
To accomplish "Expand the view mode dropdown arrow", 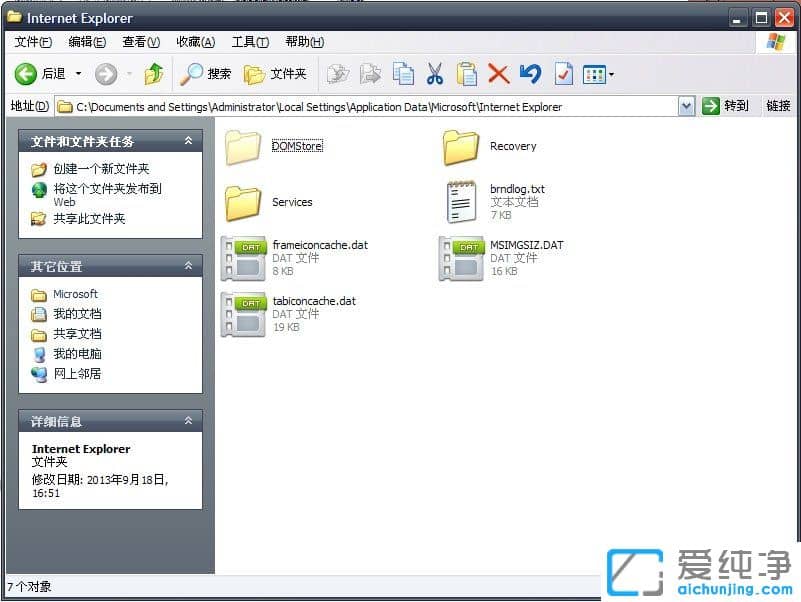I will [611, 72].
